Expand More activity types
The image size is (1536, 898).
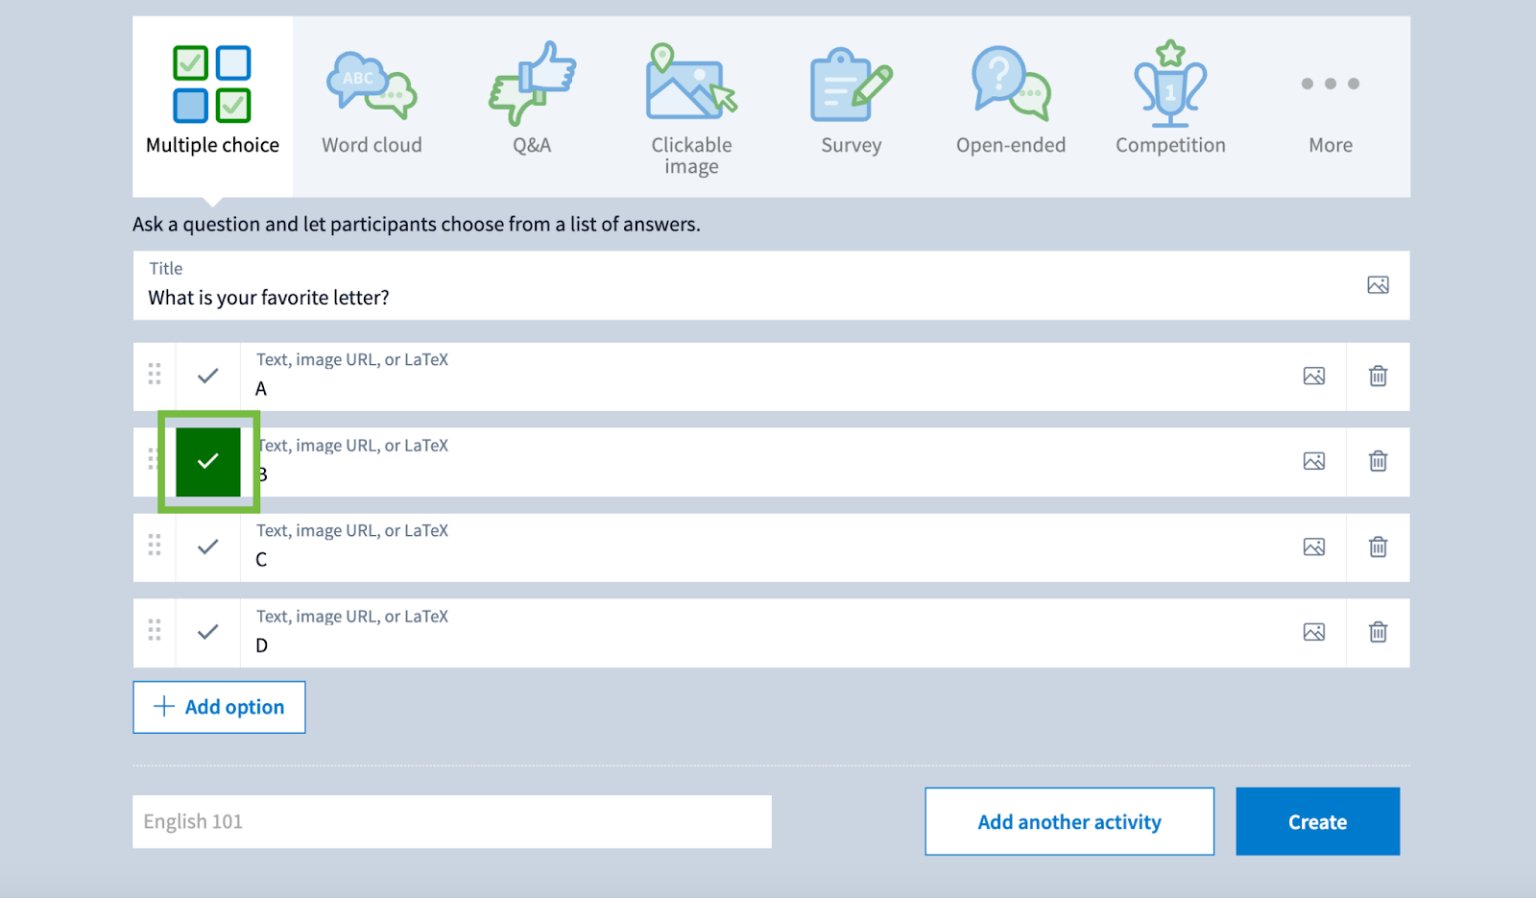point(1330,85)
